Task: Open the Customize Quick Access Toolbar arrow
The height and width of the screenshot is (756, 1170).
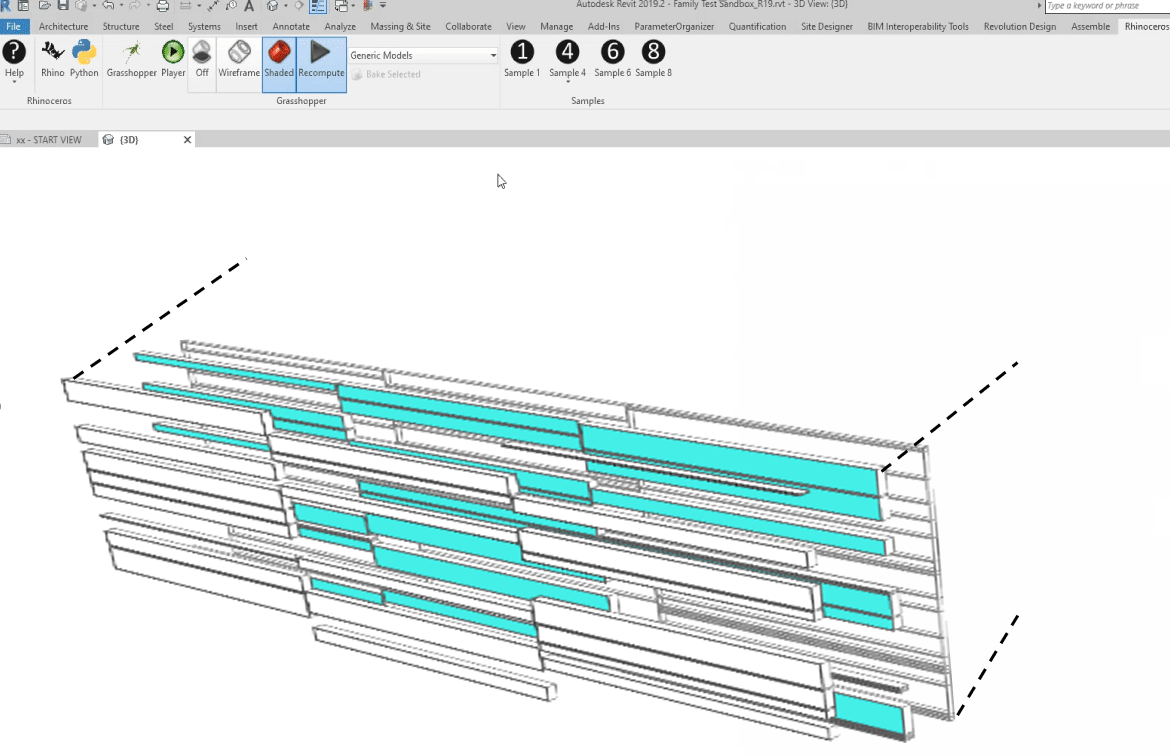Action: [383, 5]
